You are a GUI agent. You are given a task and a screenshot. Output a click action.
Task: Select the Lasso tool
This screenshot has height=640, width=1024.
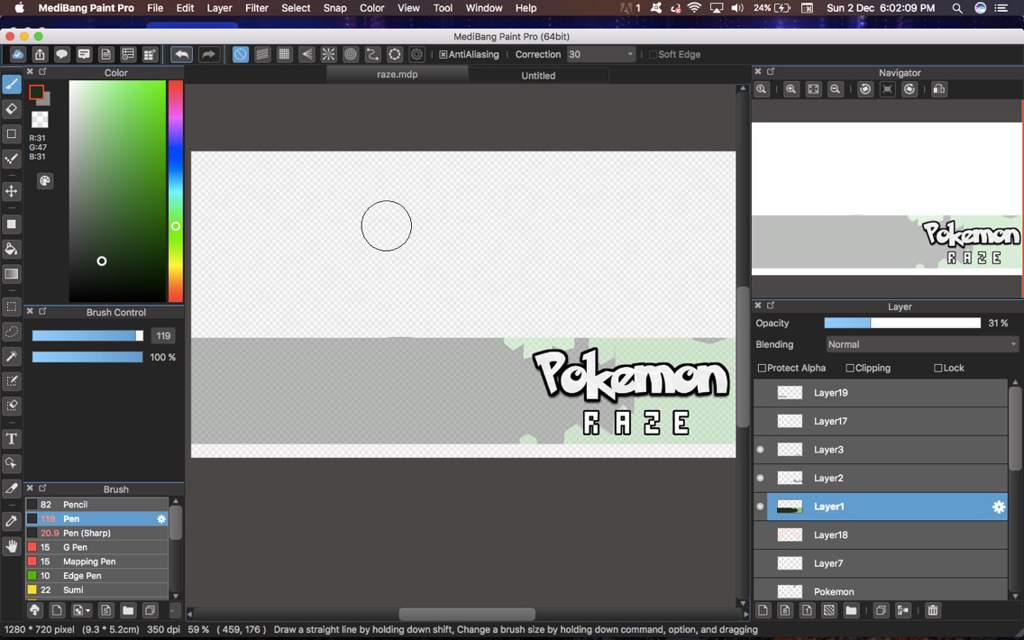(12, 332)
